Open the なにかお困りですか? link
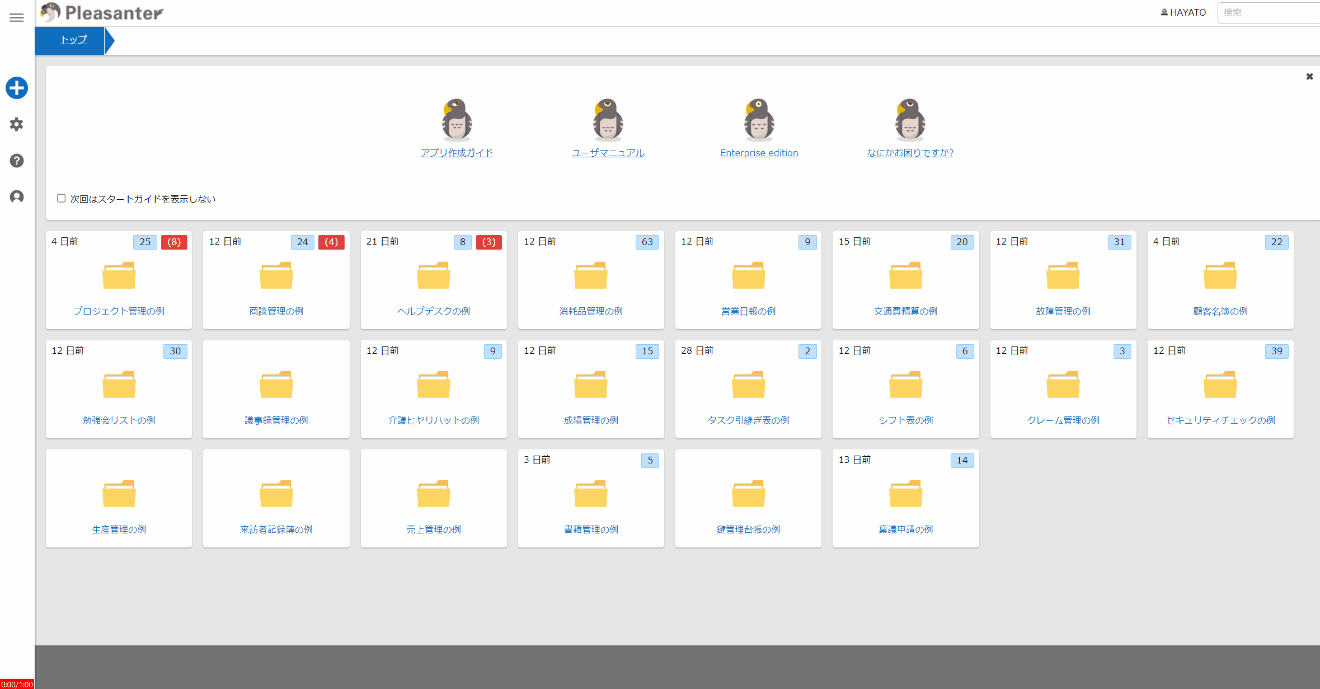Viewport: 1320px width, 689px height. (x=910, y=153)
